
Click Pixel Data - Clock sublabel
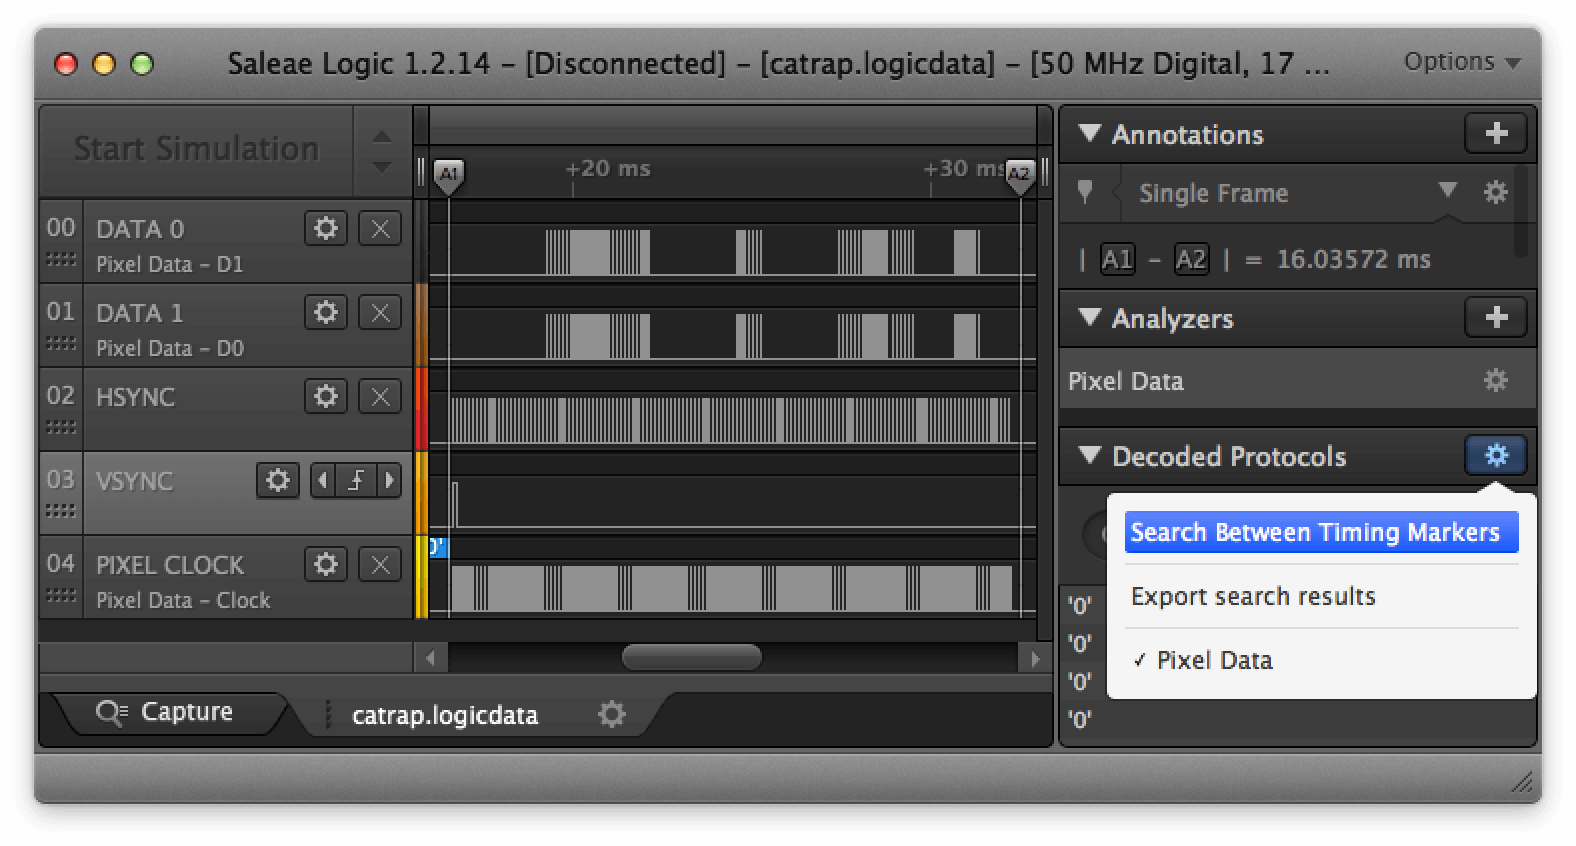[183, 600]
